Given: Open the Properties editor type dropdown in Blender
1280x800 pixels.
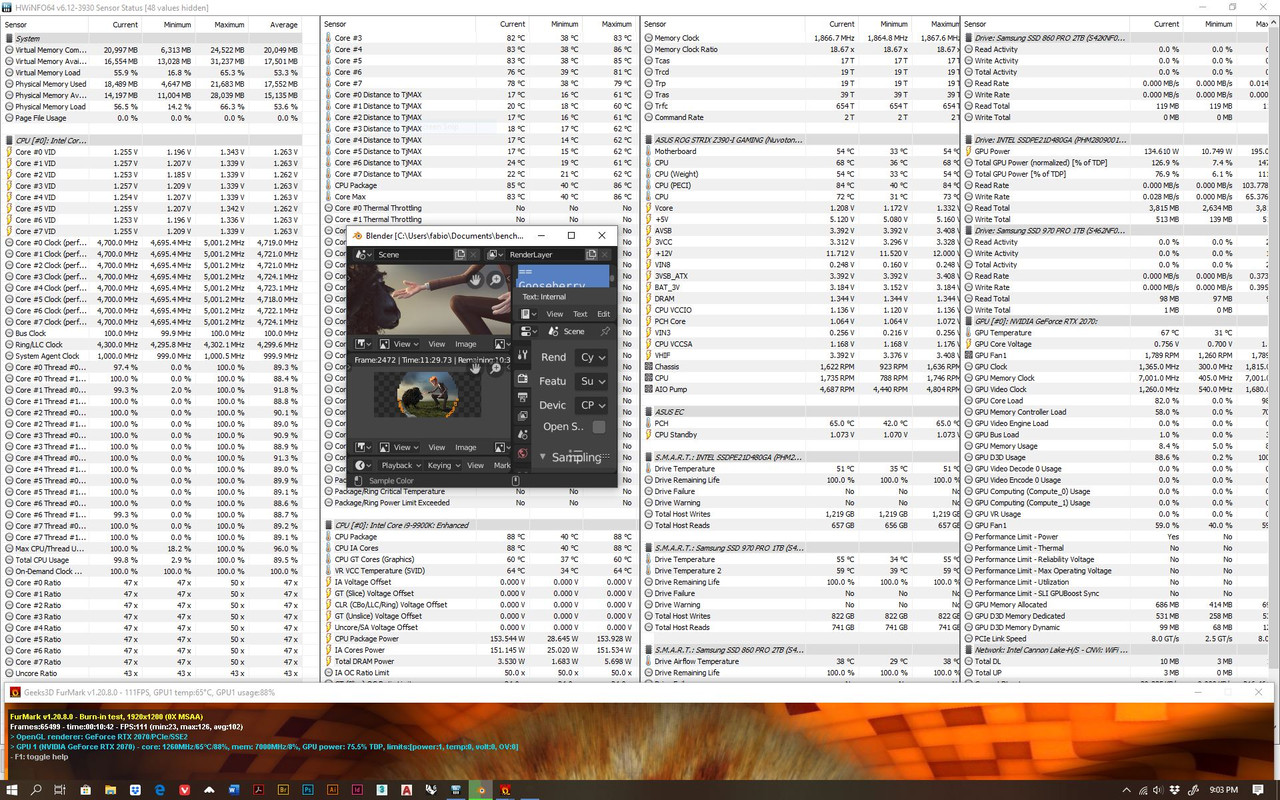Looking at the screenshot, I should click(528, 331).
